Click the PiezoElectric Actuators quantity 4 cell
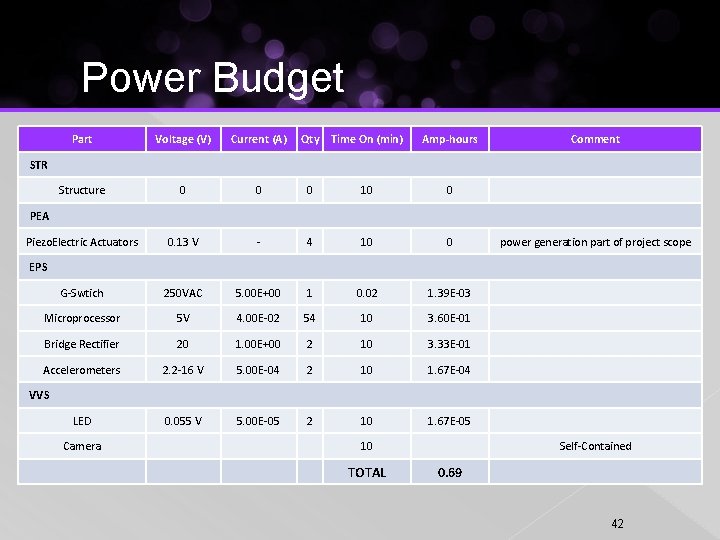 (x=310, y=242)
